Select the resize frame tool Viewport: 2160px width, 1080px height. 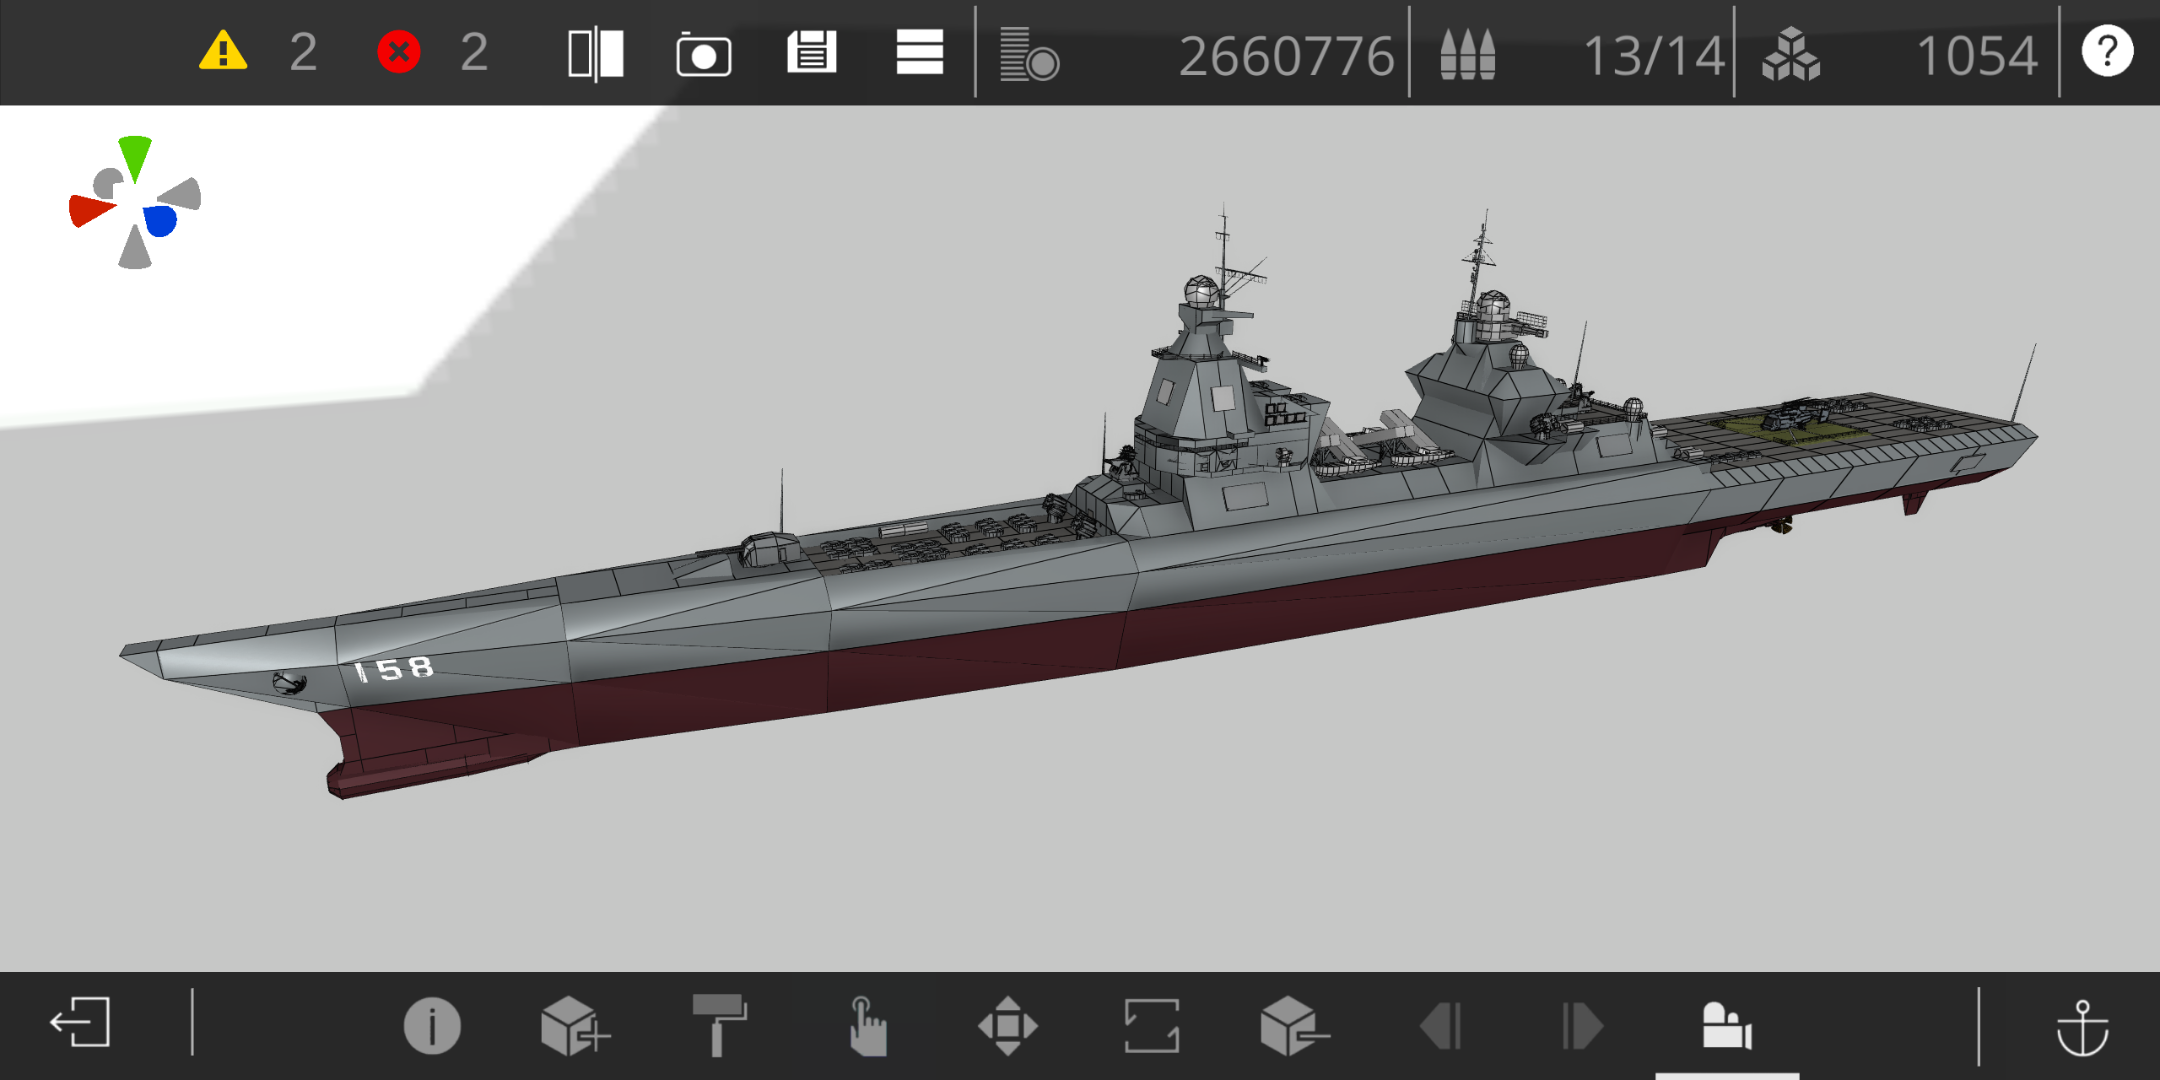1152,1026
